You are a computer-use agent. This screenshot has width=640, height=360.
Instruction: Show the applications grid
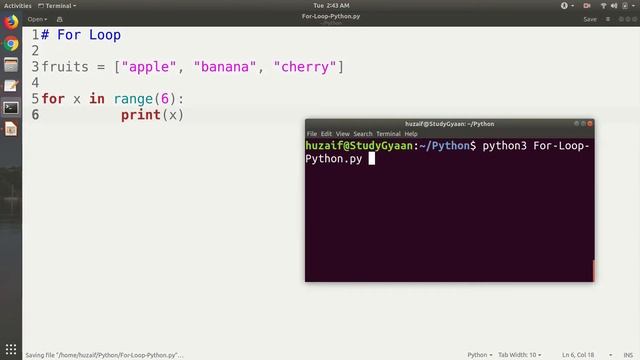(11, 349)
